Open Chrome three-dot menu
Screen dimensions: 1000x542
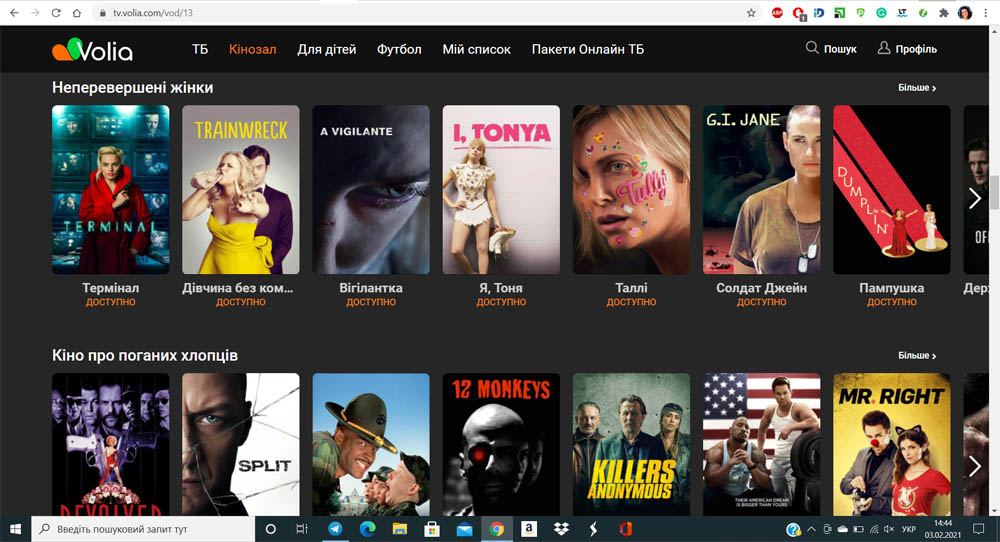(x=986, y=13)
